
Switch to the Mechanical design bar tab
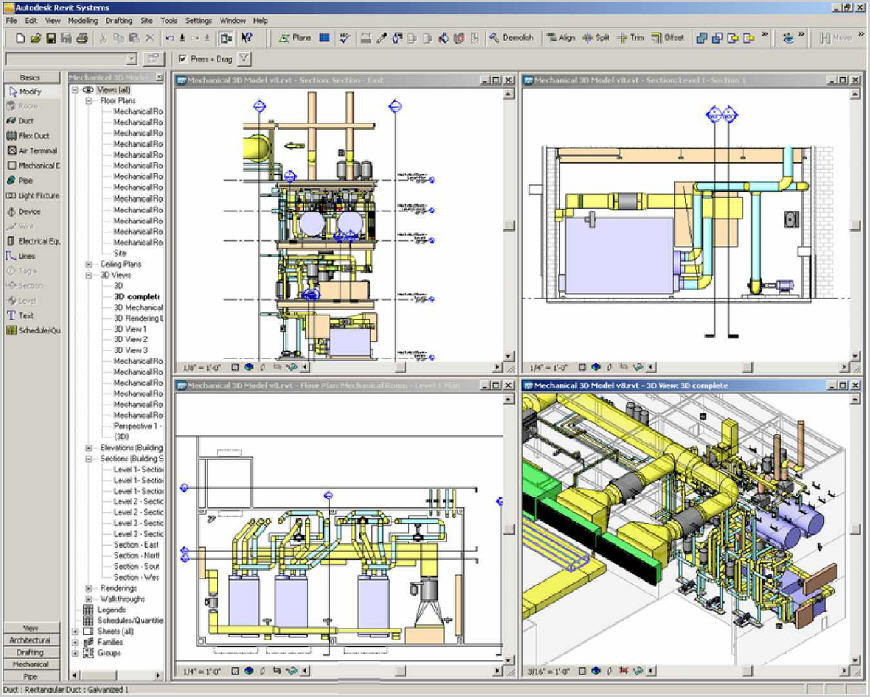(x=32, y=664)
